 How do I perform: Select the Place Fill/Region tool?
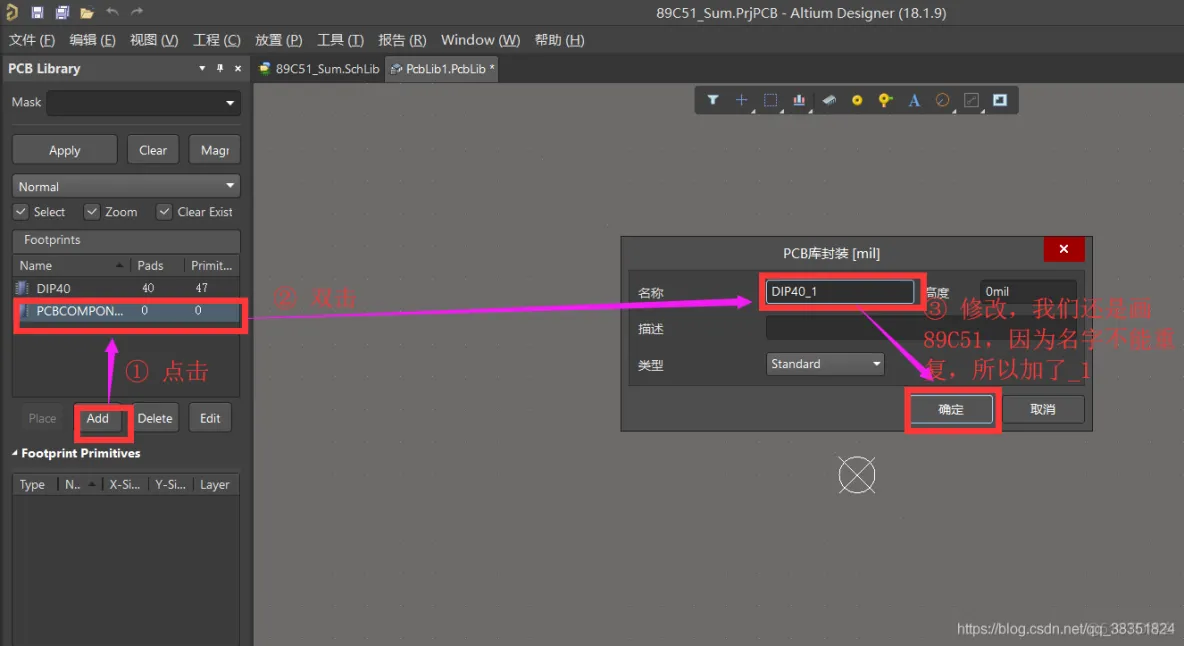[1000, 100]
